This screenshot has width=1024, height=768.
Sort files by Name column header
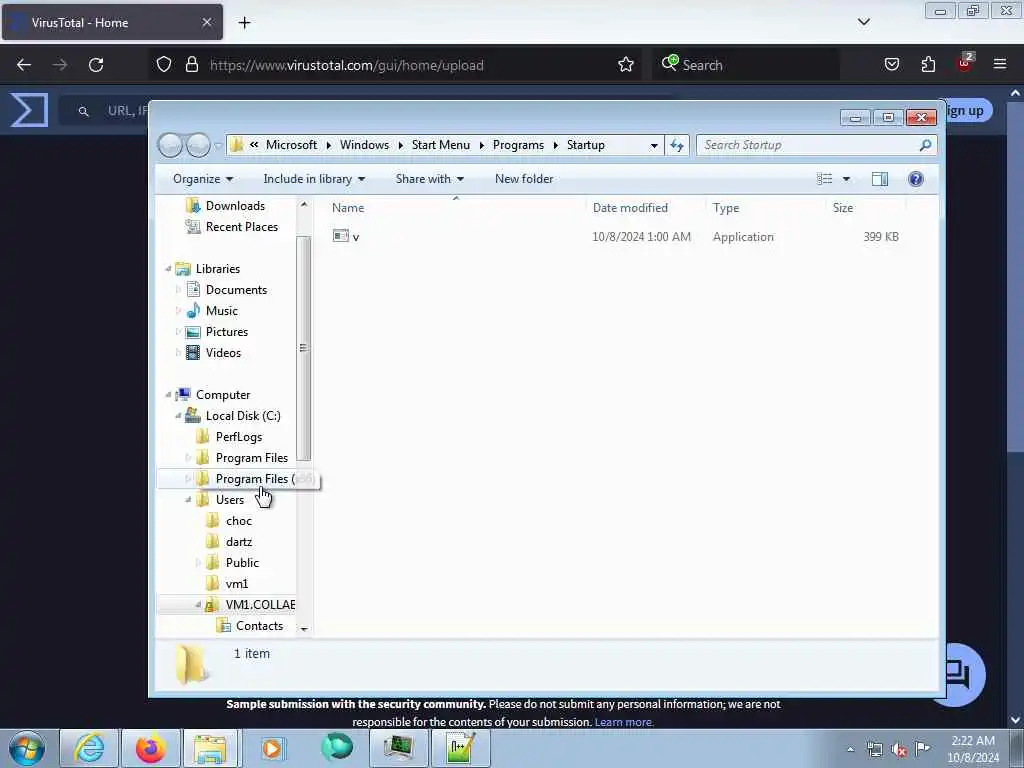click(455, 208)
